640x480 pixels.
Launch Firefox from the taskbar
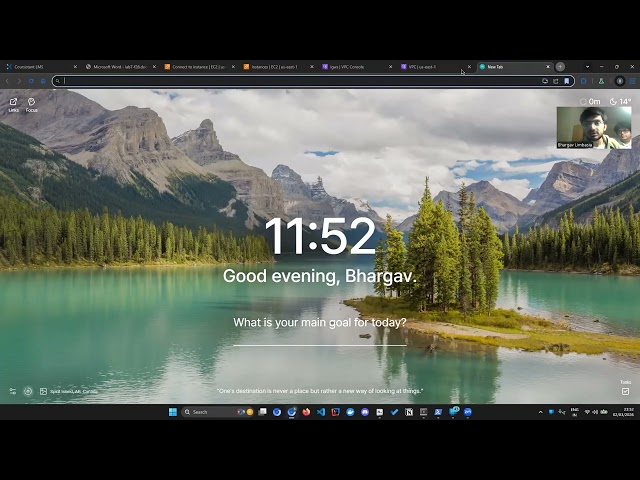306,412
